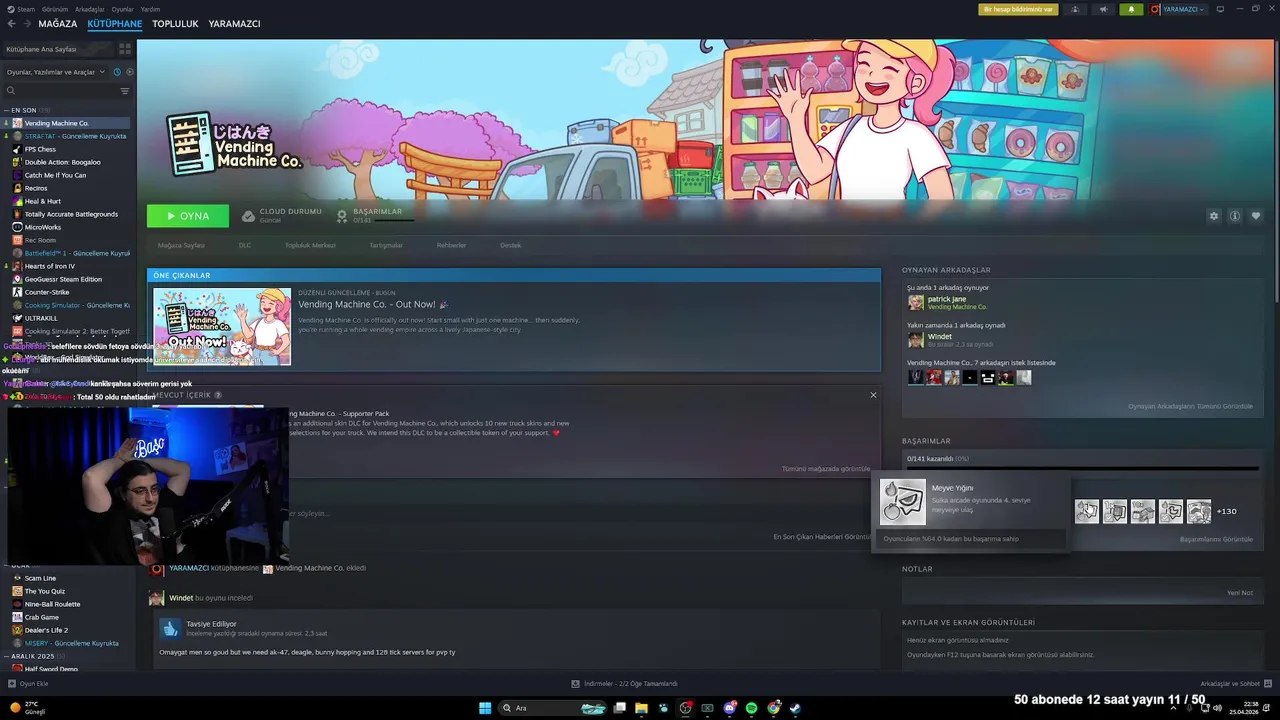Close the Mevcut İçerik DLC panel
1280x720 pixels.
873,395
